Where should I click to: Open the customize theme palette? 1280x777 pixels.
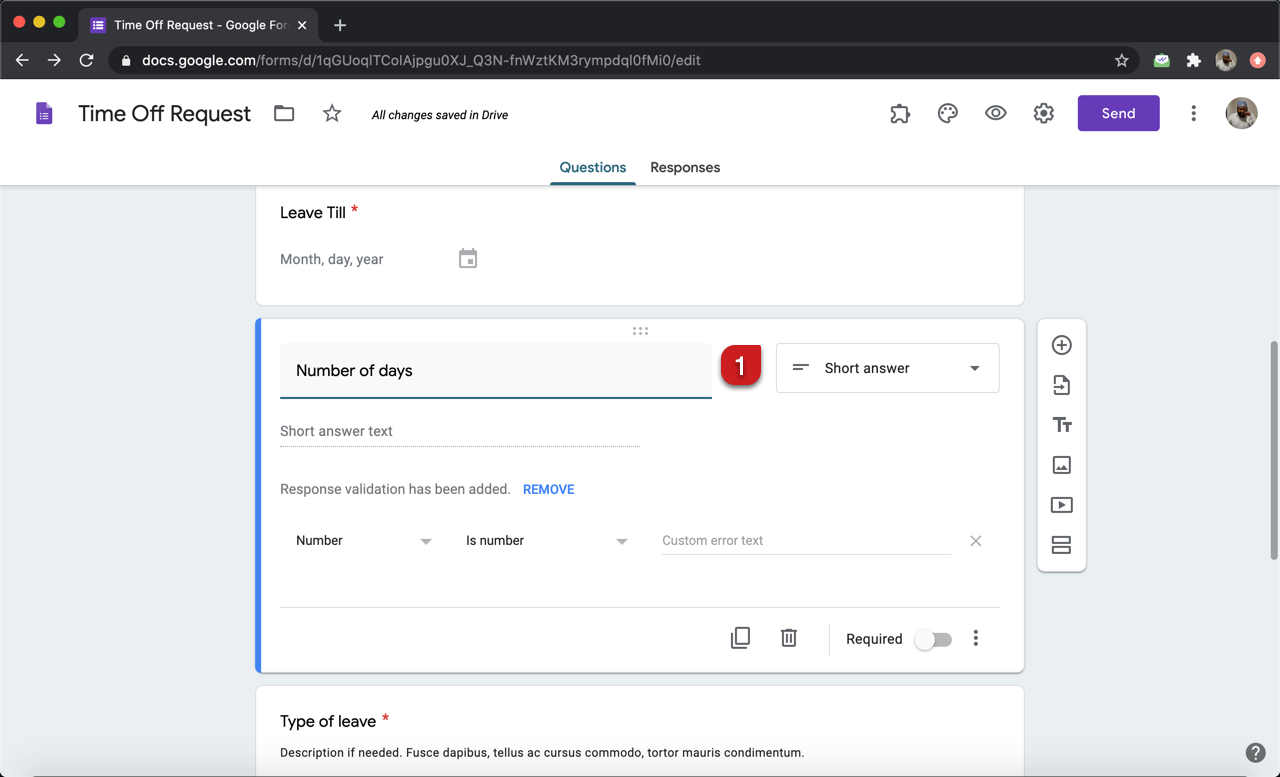[947, 114]
